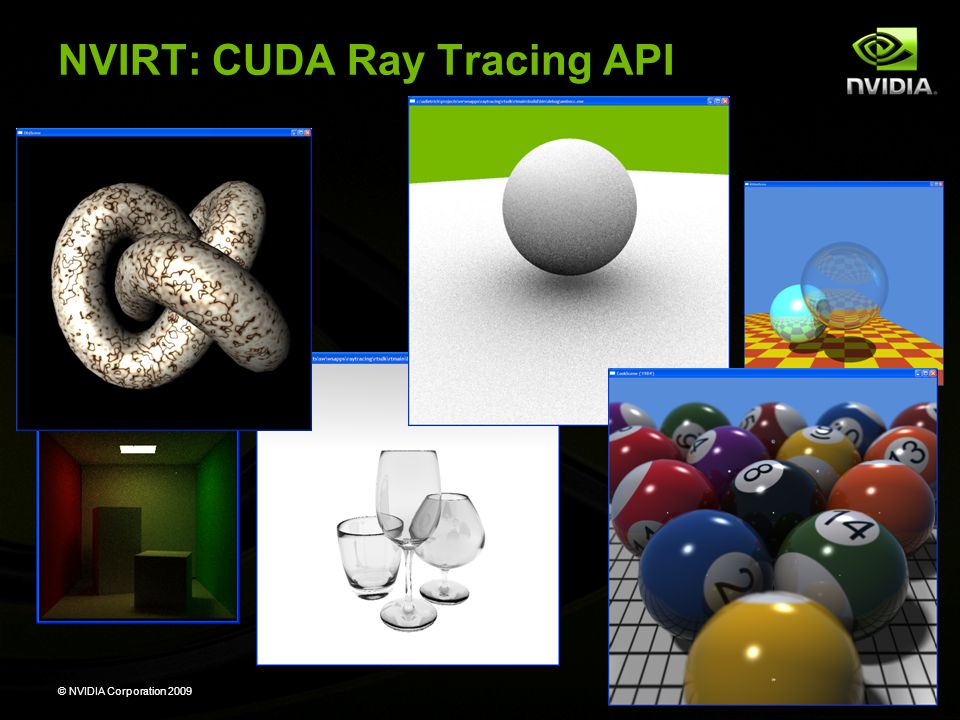Click the wine glasses window's partial title bar
Viewport: 960px width, 720px height.
pos(360,358)
